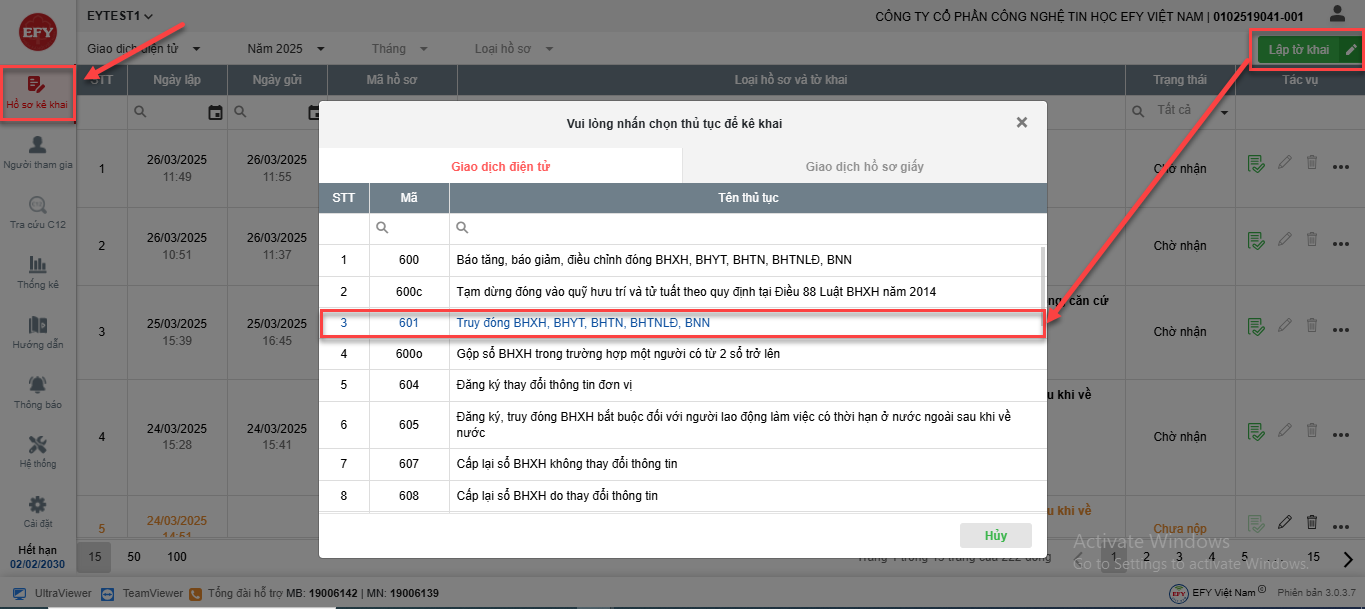Select the Giao dịch điện tử tab
This screenshot has width=1365, height=609.
pyautogui.click(x=500, y=167)
